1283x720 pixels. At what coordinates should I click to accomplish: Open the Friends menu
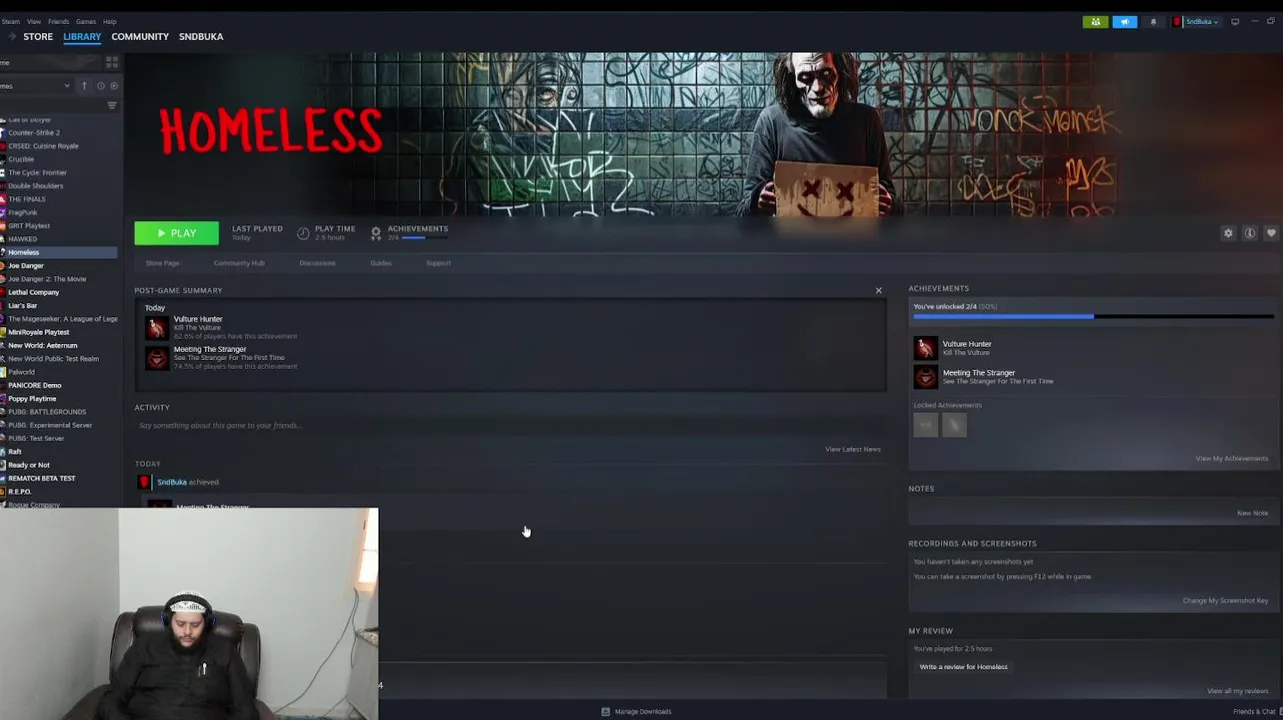click(59, 21)
